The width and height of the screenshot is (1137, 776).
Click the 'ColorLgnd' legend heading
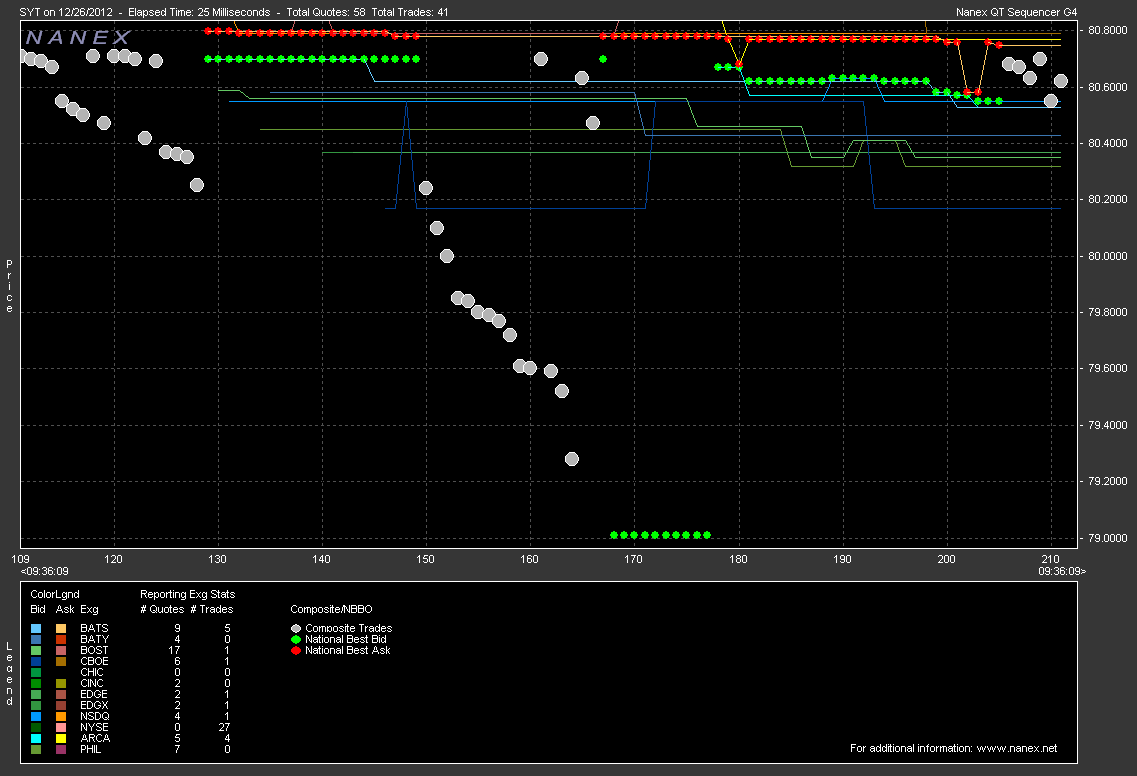point(55,595)
